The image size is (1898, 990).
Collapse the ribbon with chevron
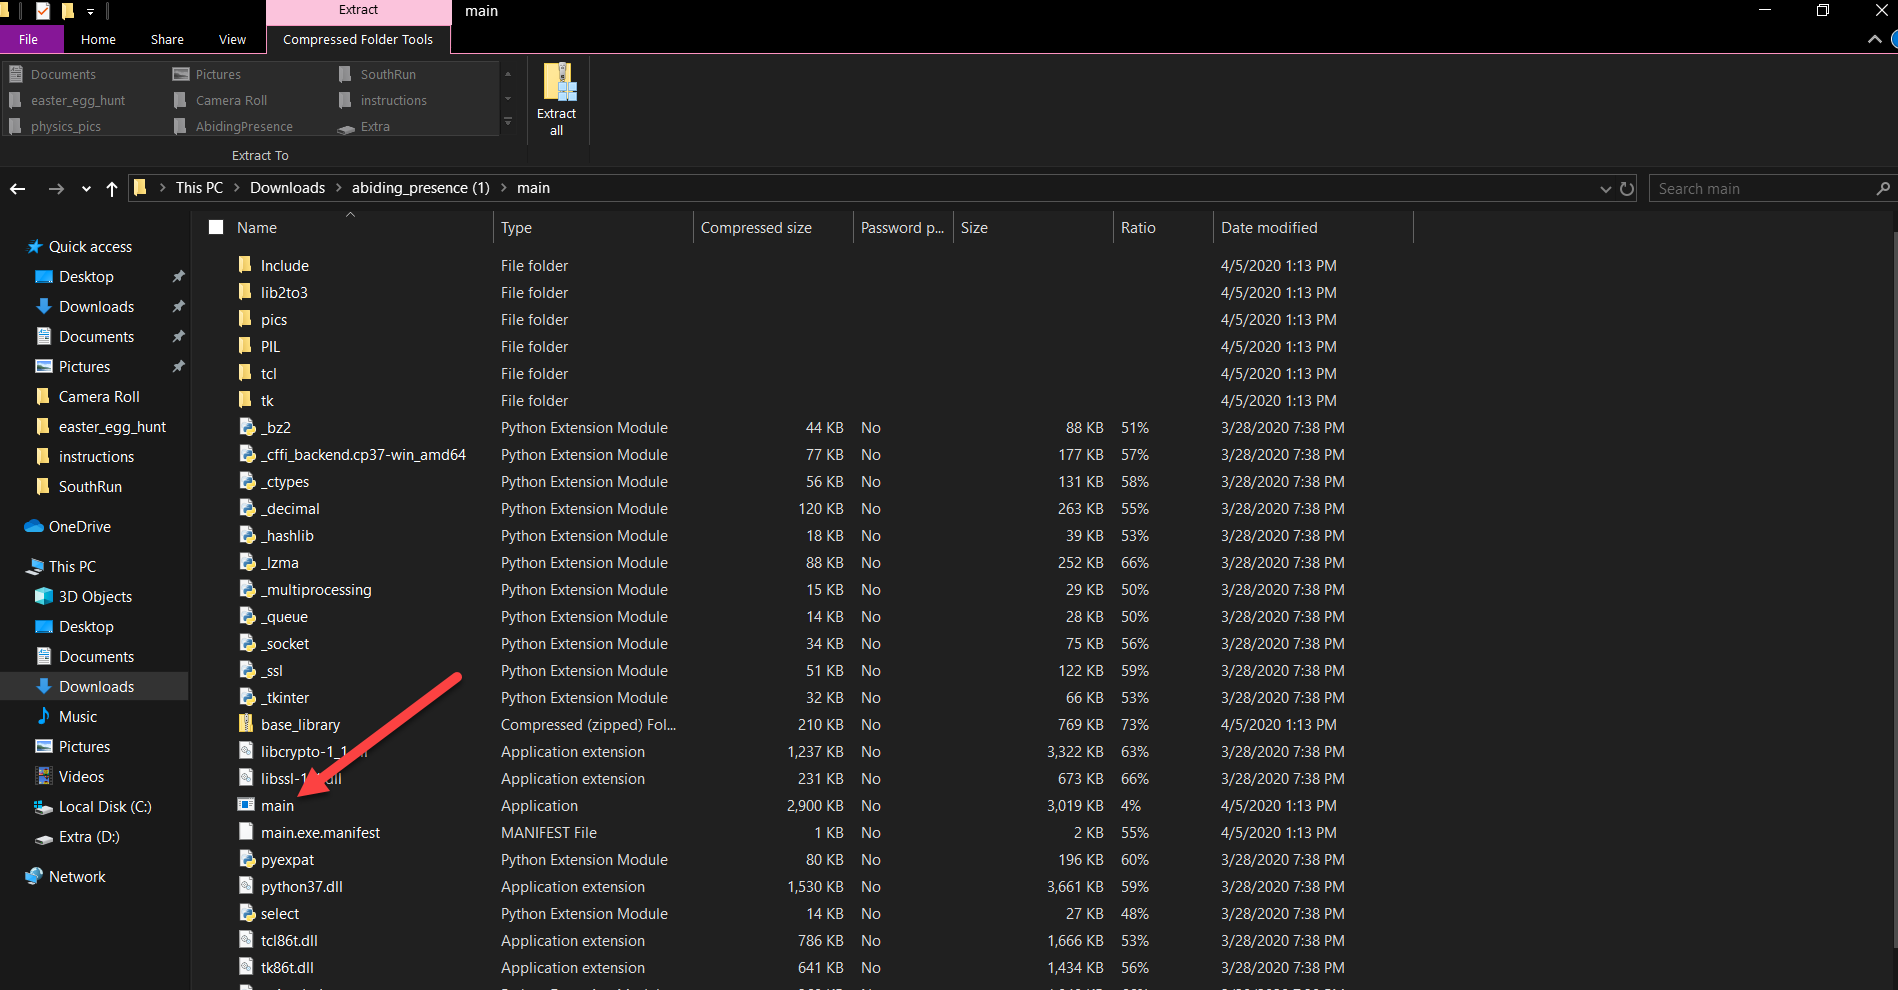pos(1874,39)
